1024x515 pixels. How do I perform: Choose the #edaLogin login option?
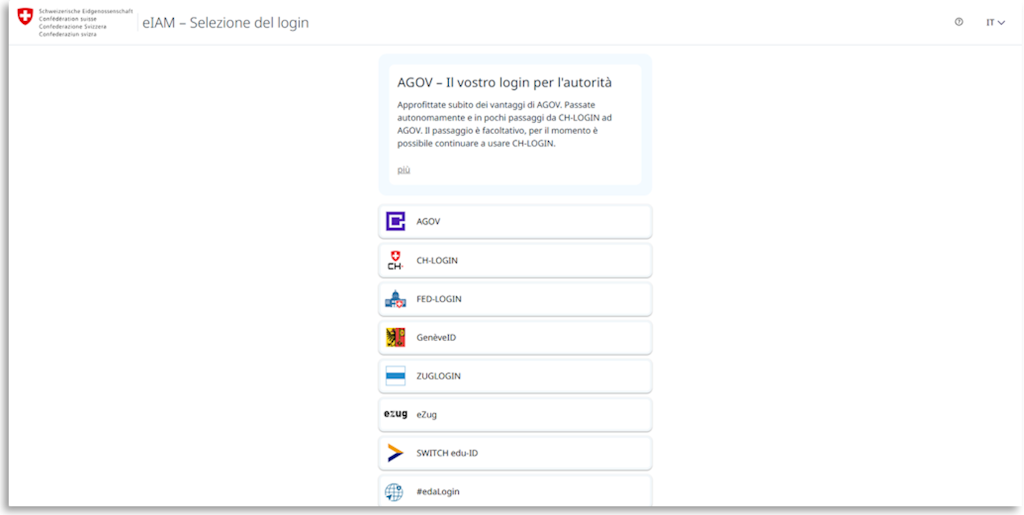tap(515, 491)
